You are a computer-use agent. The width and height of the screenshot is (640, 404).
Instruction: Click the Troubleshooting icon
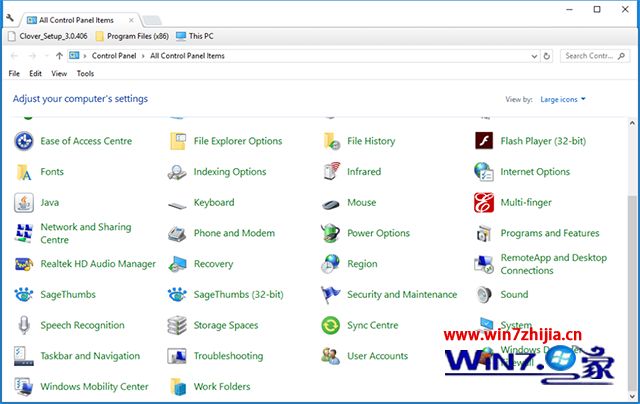point(177,356)
